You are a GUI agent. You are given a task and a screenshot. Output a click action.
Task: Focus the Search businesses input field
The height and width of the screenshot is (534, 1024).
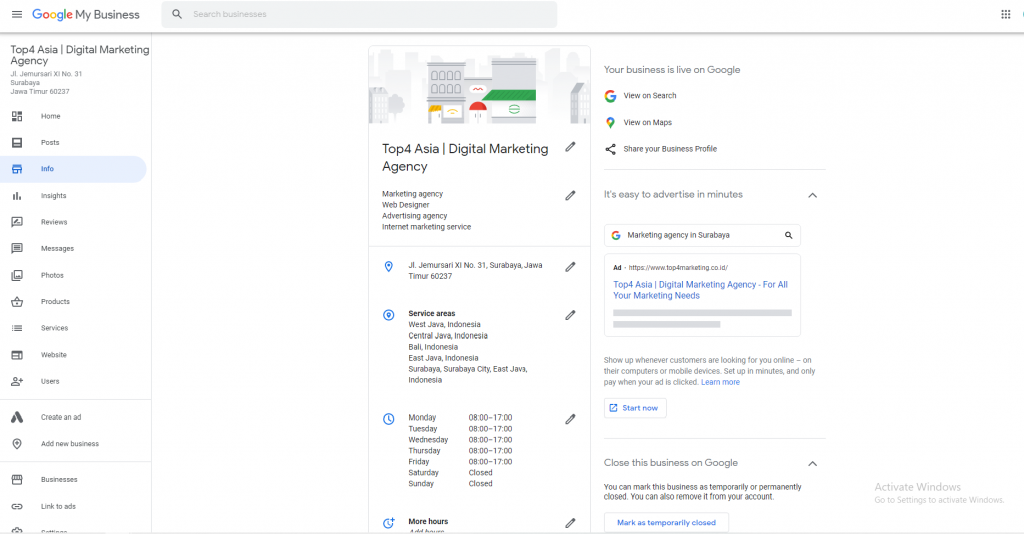point(370,15)
